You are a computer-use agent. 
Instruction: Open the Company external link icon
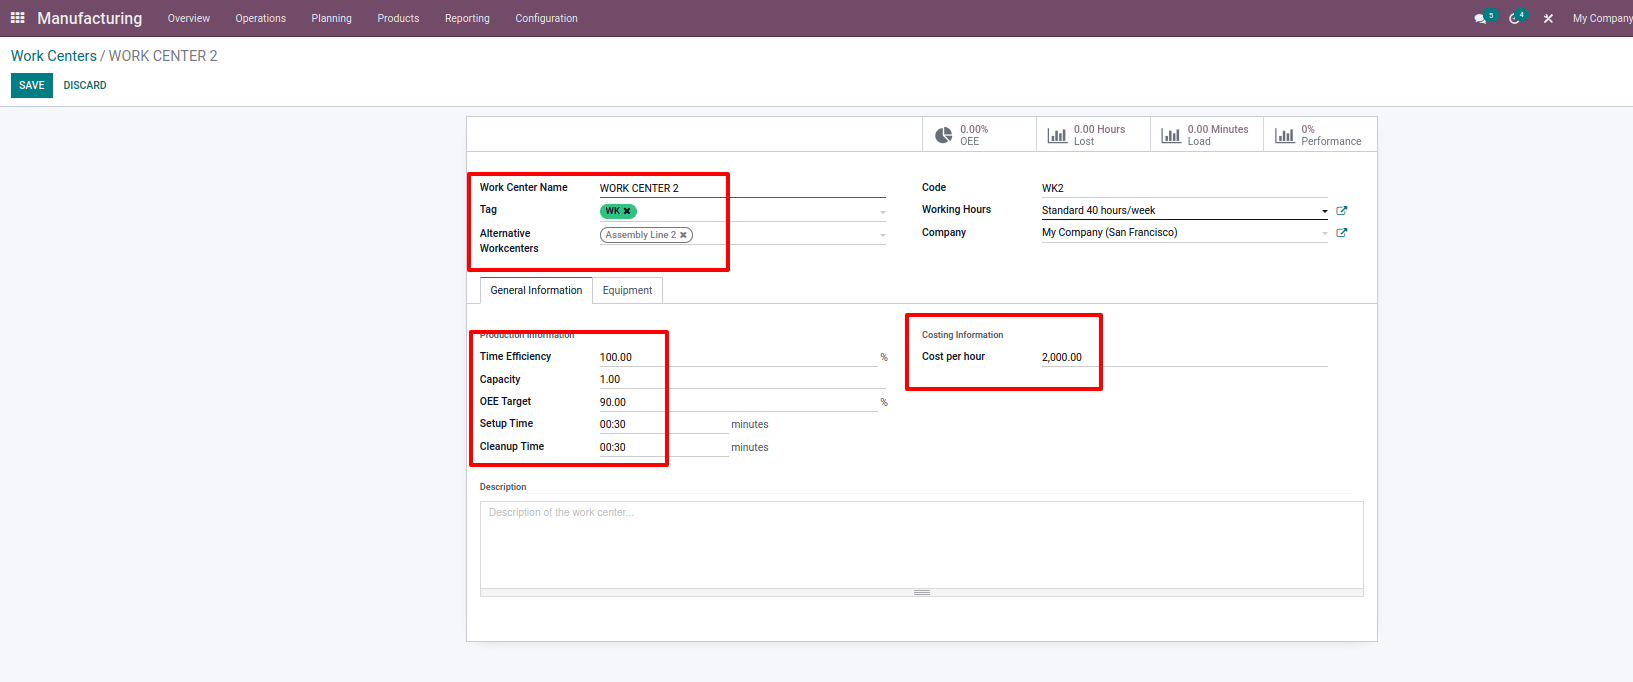(x=1342, y=233)
